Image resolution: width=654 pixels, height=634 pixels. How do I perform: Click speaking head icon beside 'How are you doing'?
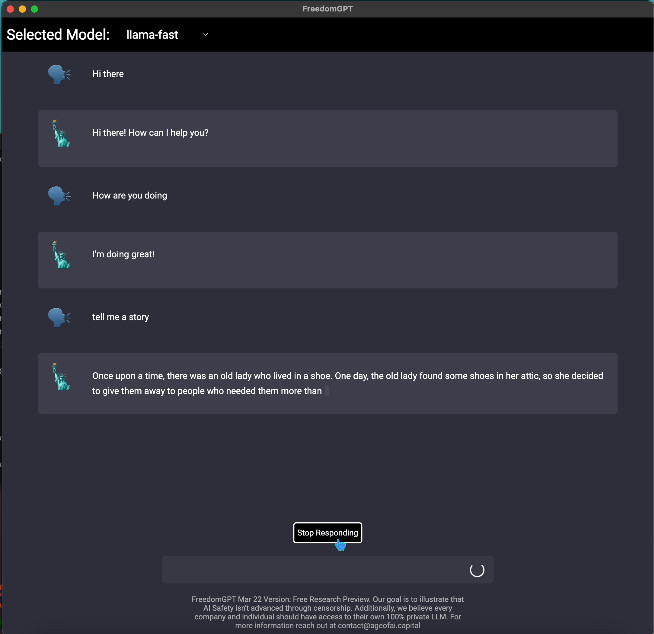coord(59,196)
